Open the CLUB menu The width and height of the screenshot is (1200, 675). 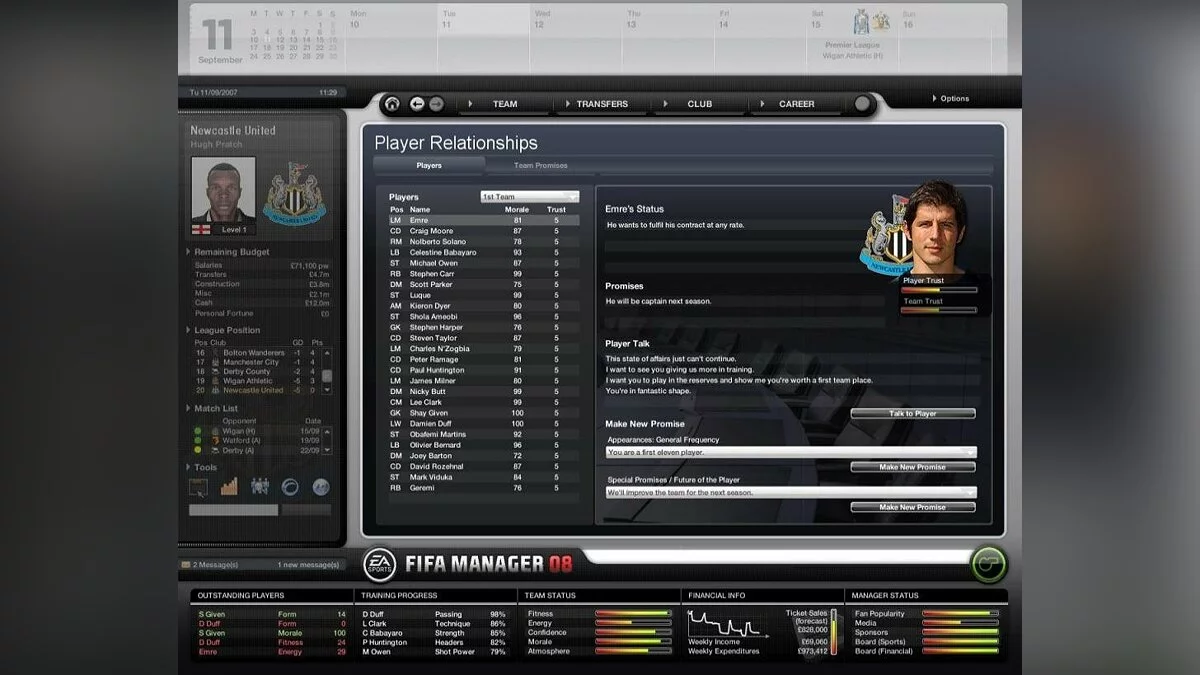700,104
